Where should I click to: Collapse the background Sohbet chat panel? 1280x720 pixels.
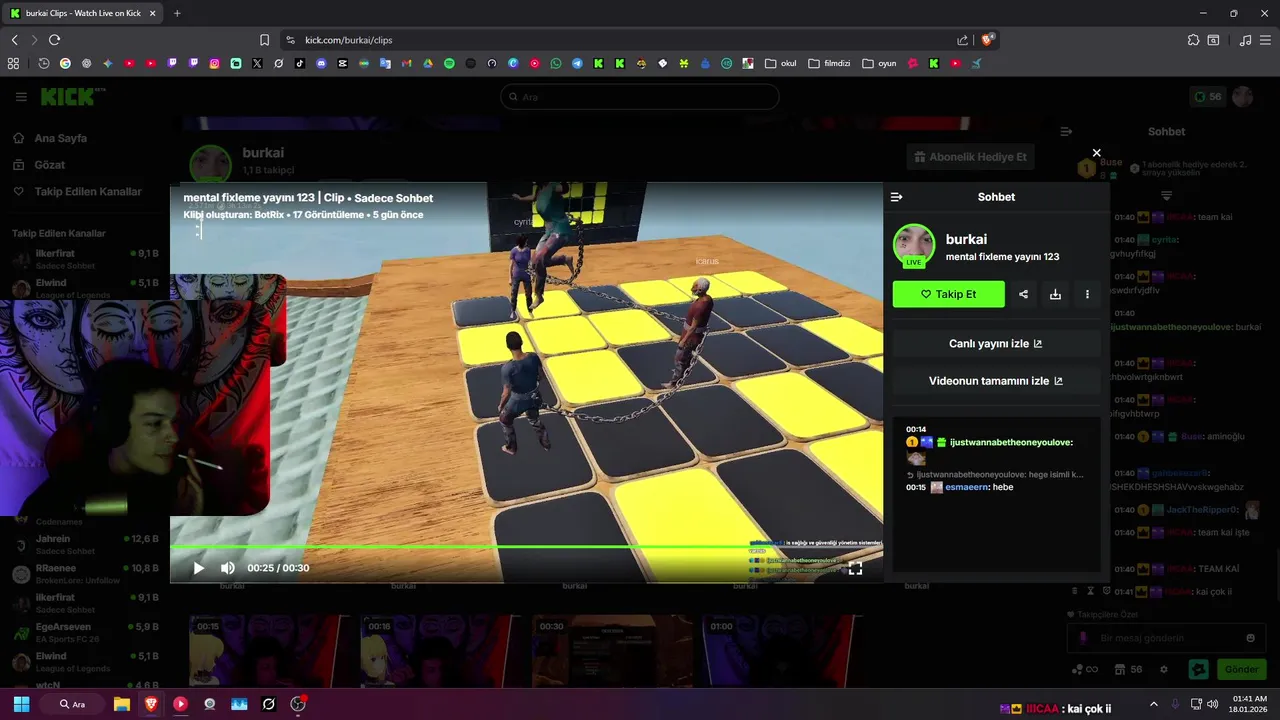[1066, 131]
